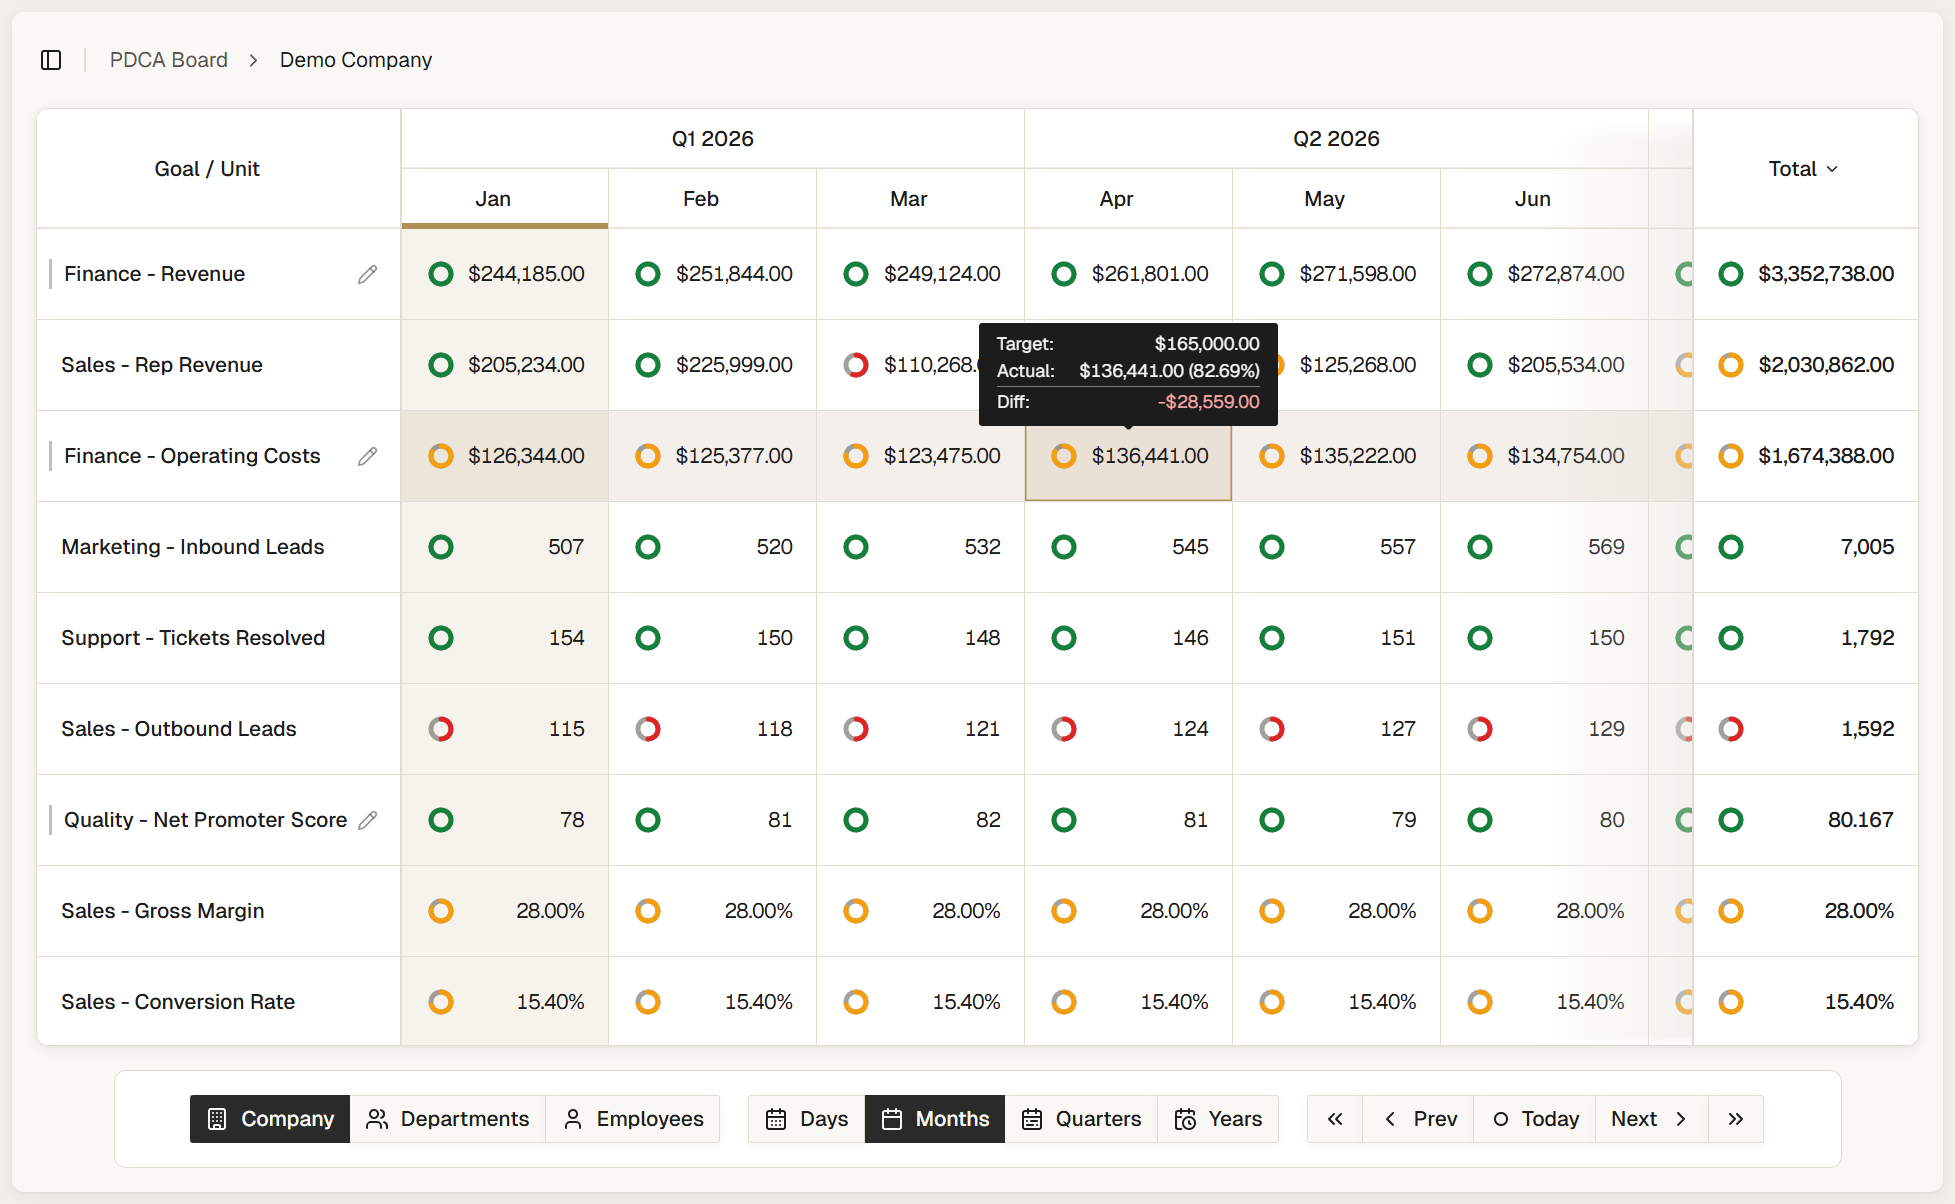
Task: Go to Prev period
Action: (1419, 1119)
